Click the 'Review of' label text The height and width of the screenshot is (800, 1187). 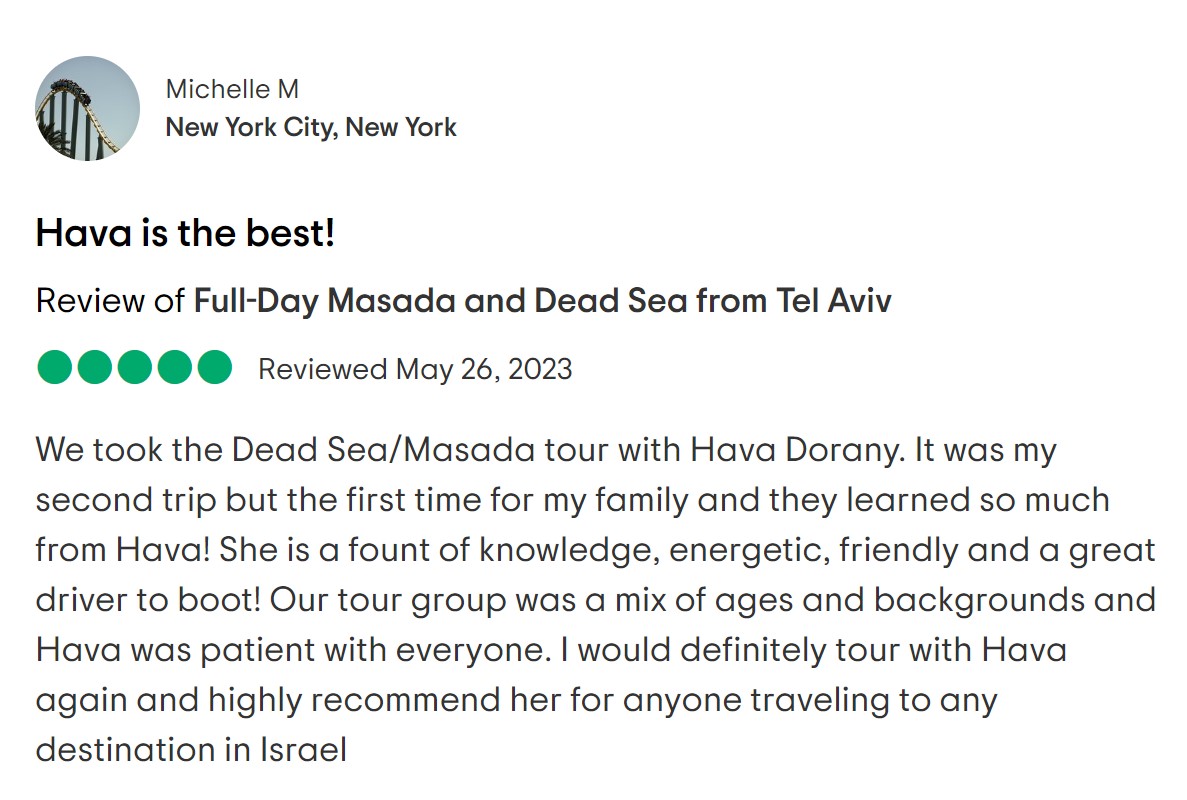coord(110,301)
